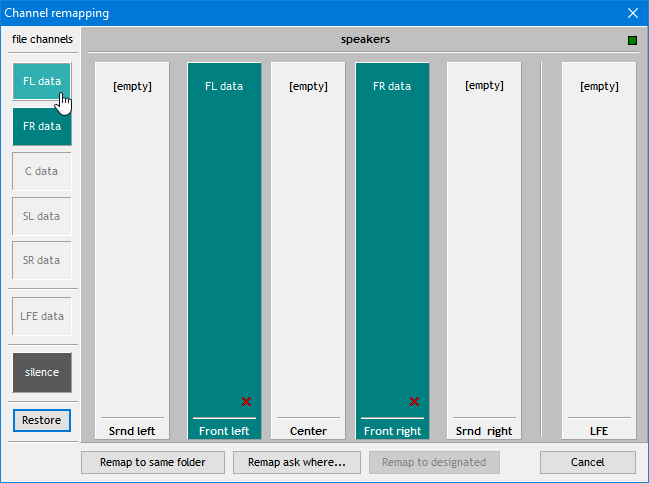The height and width of the screenshot is (483, 649).
Task: Select the FR data file channel
Action: 42,127
